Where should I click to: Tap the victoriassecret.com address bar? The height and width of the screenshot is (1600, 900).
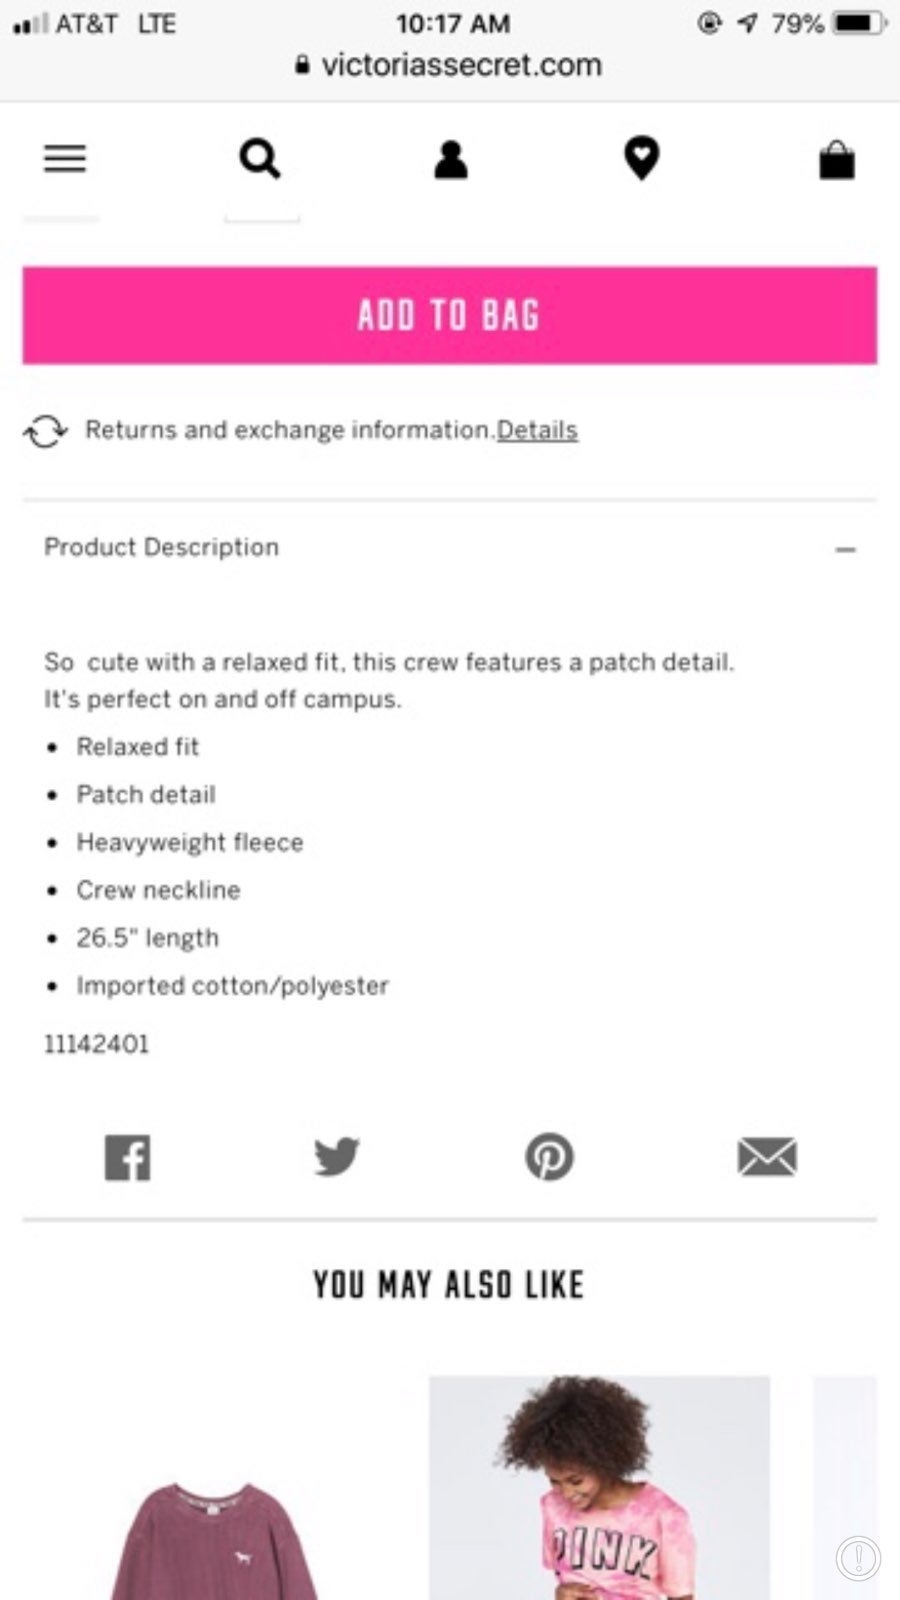tap(450, 66)
